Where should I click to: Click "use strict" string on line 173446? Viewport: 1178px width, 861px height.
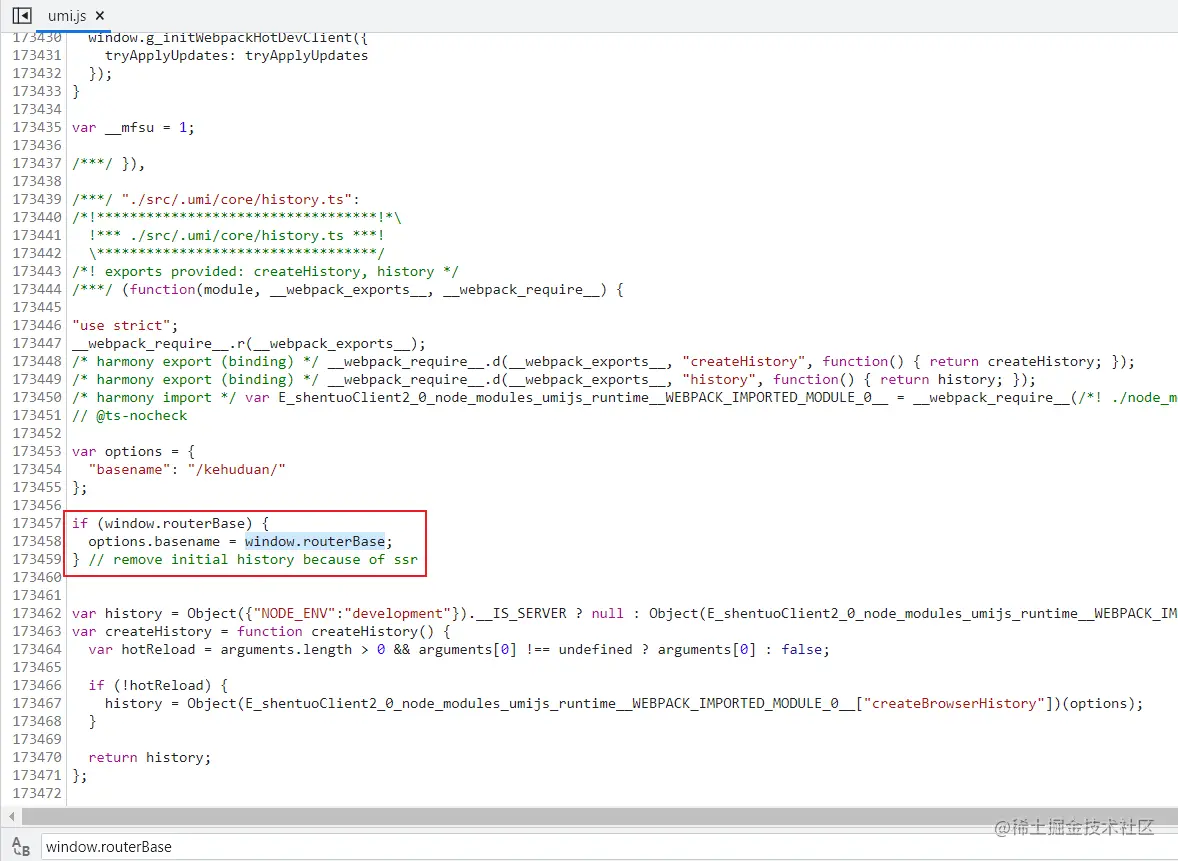(x=121, y=325)
